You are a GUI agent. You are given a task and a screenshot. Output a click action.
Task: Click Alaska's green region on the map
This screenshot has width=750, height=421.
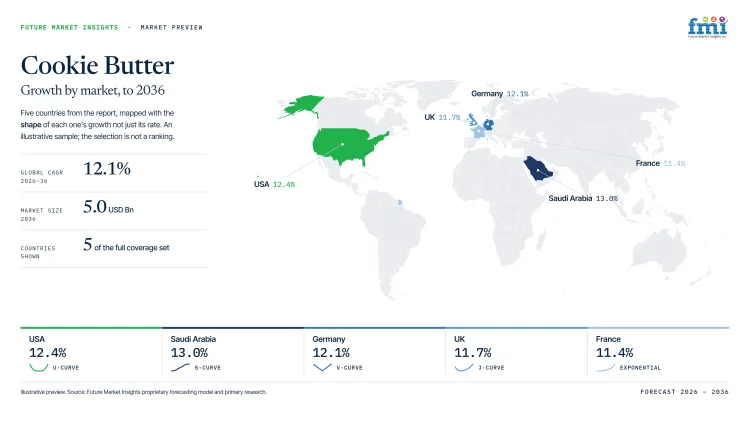[300, 106]
